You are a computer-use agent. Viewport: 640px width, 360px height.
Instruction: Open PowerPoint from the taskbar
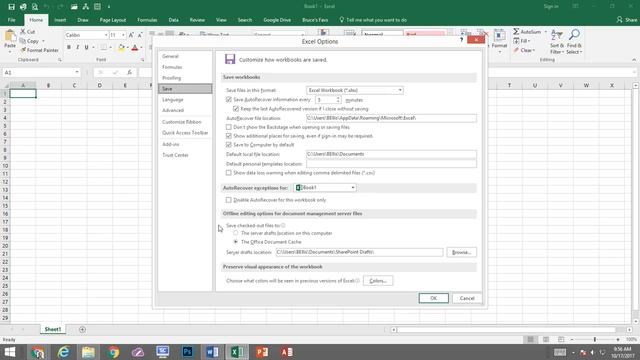pos(262,352)
